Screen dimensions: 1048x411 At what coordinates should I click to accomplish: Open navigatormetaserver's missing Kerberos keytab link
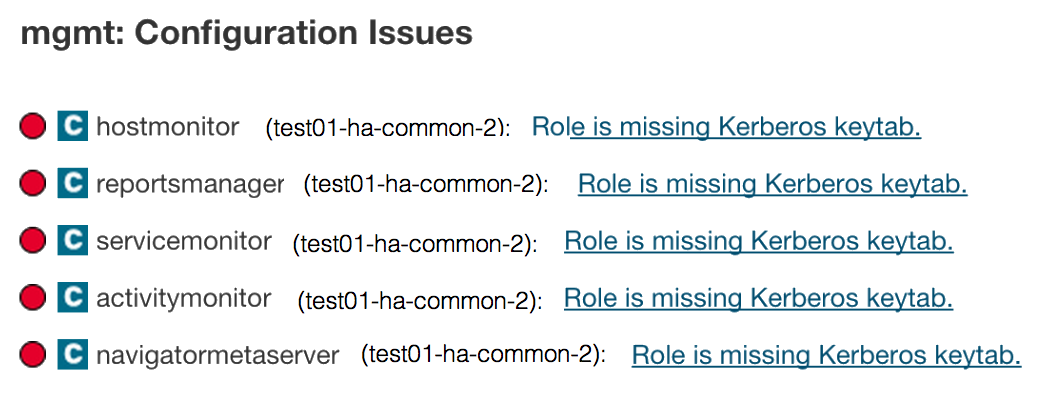click(826, 355)
